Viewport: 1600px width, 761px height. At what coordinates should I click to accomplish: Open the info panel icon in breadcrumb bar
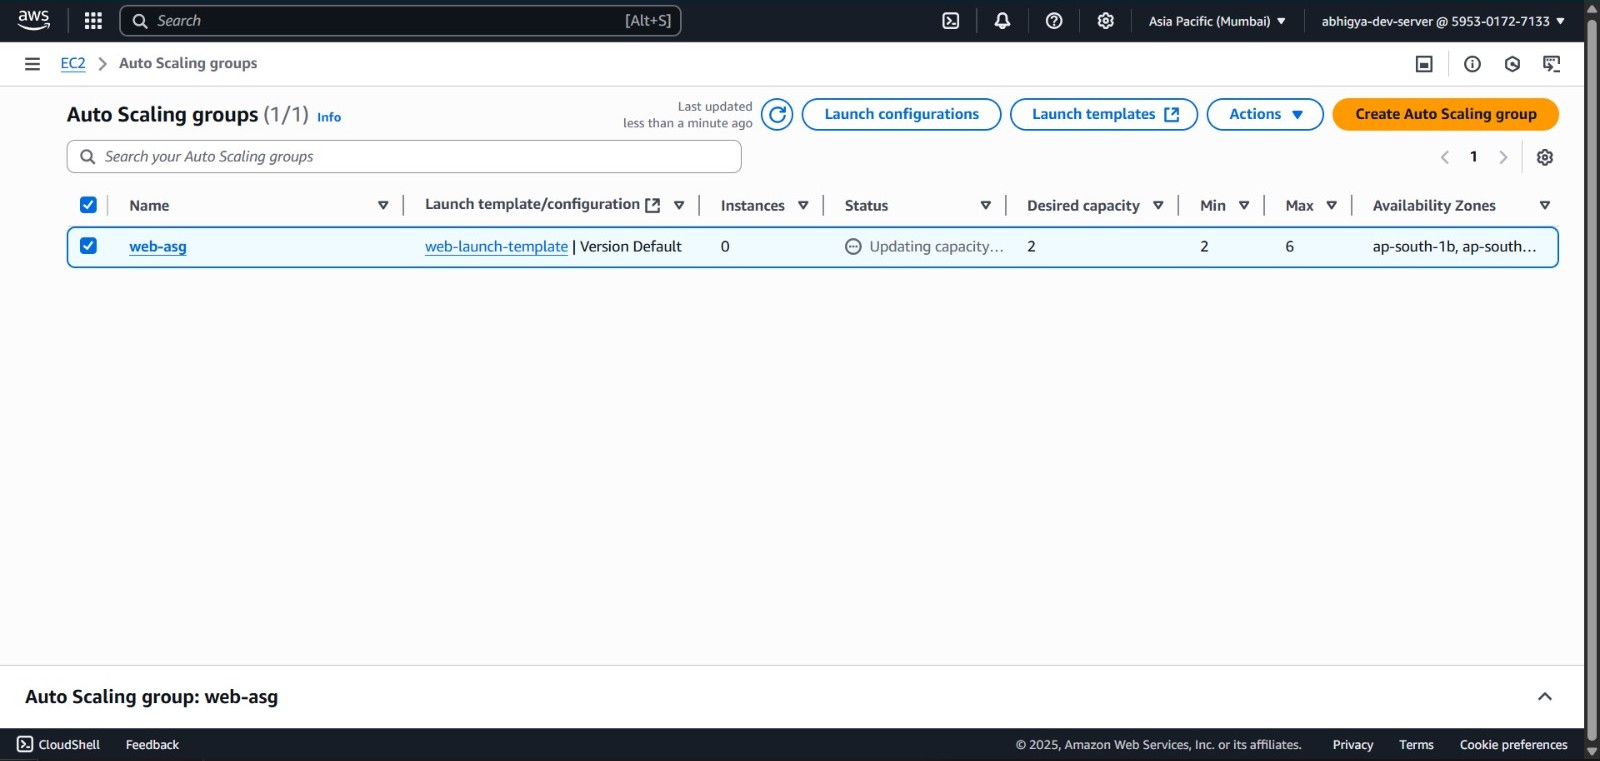(1472, 64)
